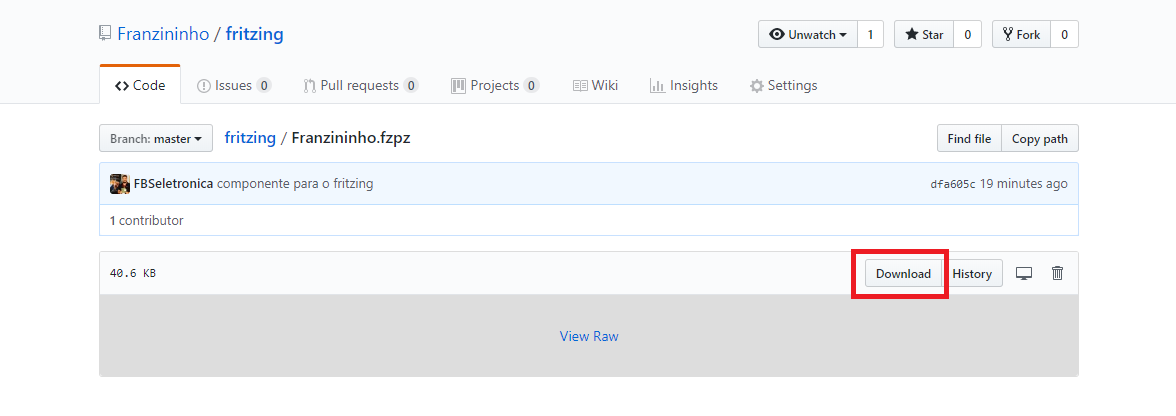Open the Settings tab
Image resolution: width=1176 pixels, height=416 pixels.
pos(784,85)
